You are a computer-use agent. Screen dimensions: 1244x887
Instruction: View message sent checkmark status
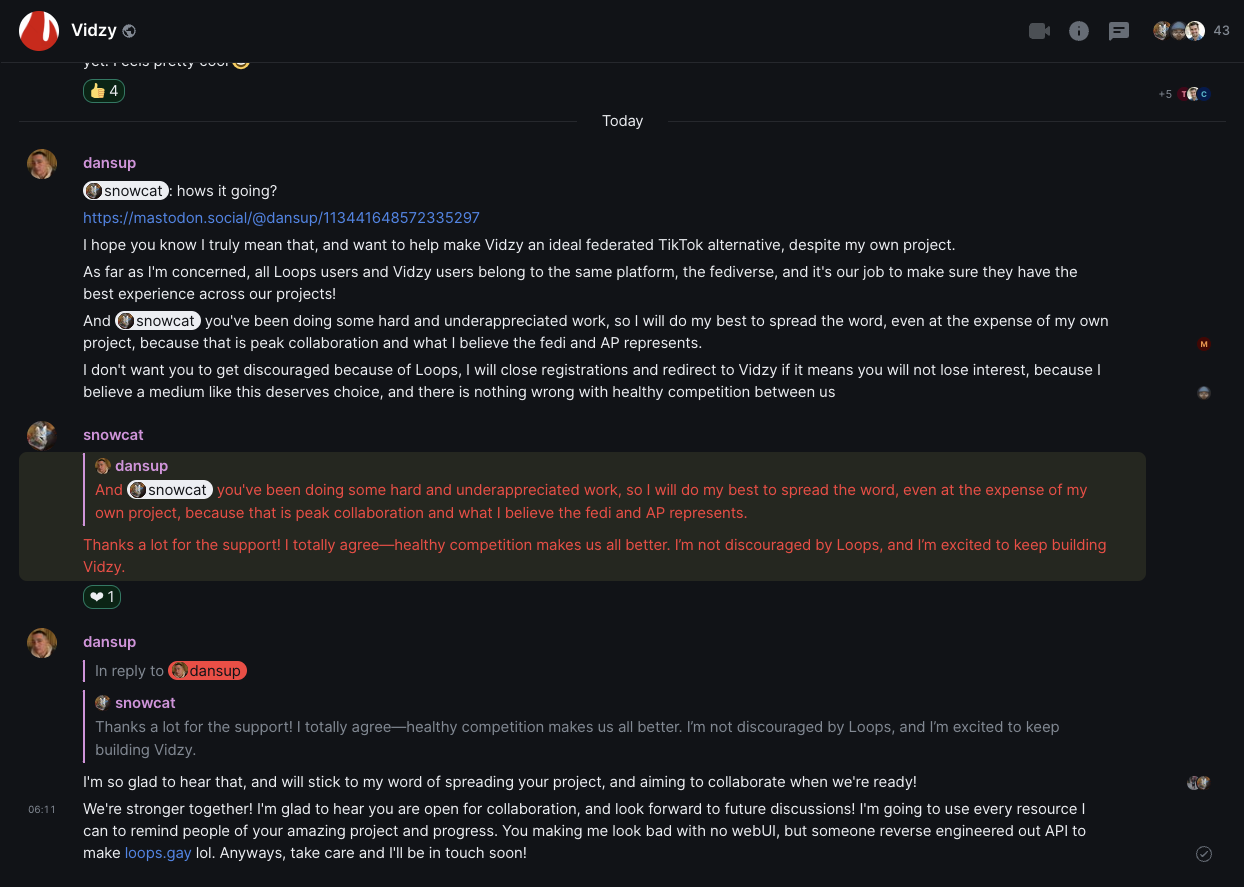click(x=1204, y=853)
